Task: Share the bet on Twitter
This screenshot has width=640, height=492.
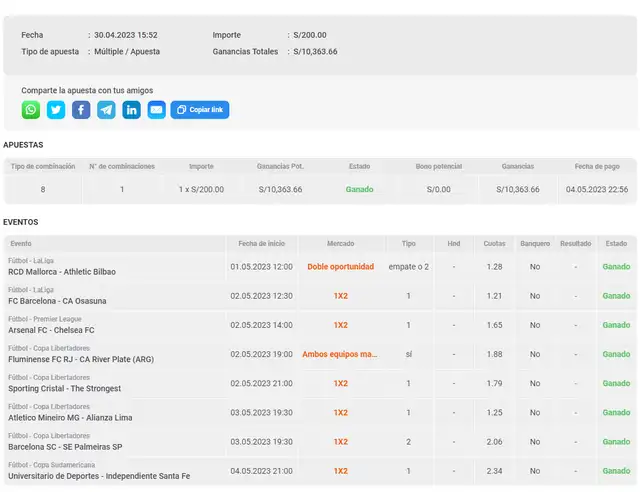Action: tap(56, 110)
